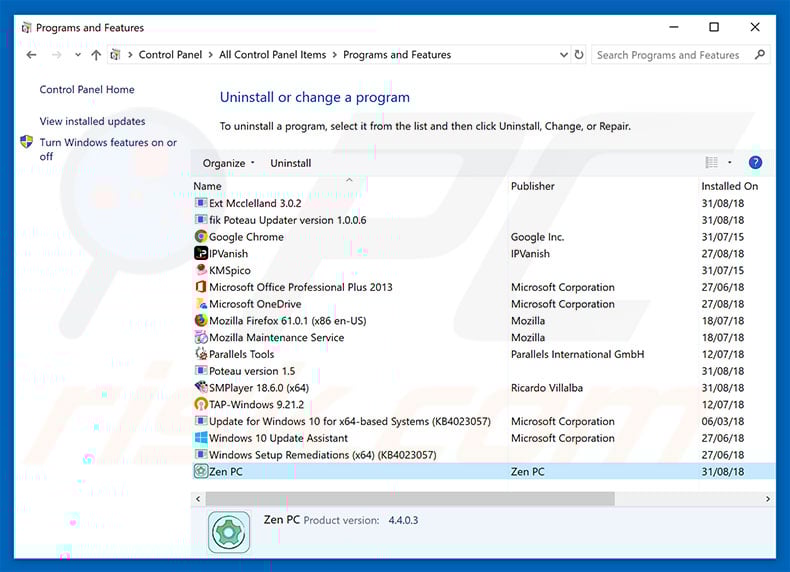Click the Control Panel breadcrumb
The image size is (790, 572).
tap(170, 54)
